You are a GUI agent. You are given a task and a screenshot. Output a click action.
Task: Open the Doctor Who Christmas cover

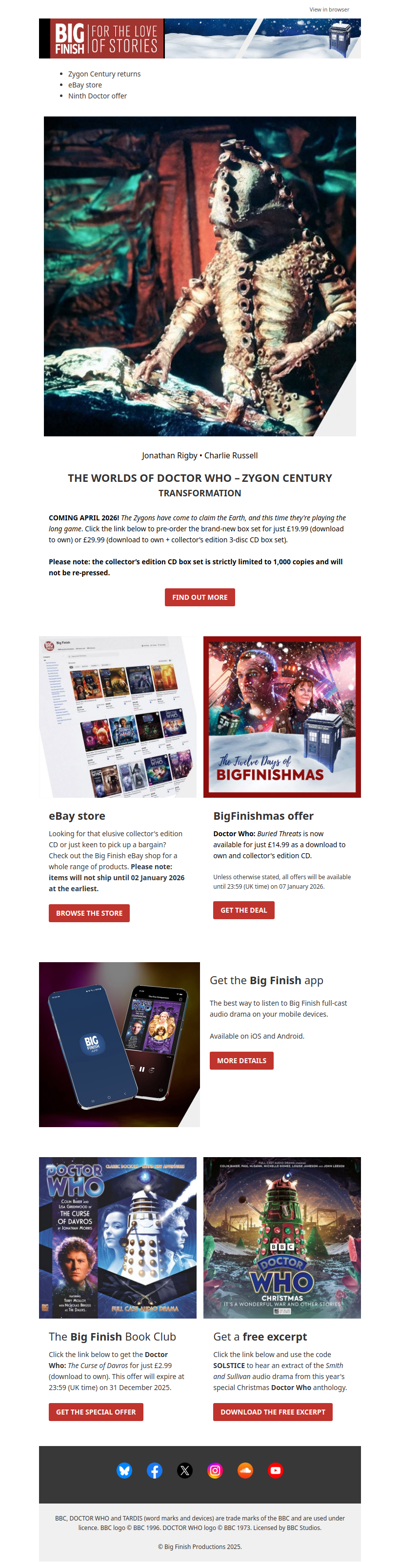pyautogui.click(x=282, y=1237)
